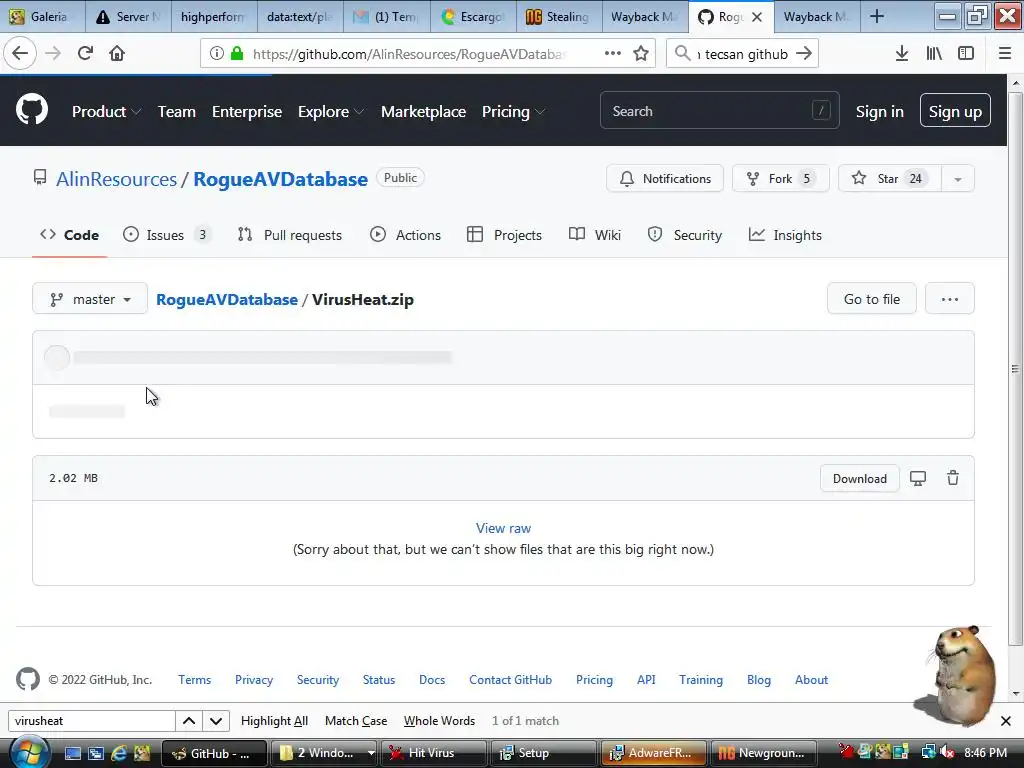The height and width of the screenshot is (768, 1024).
Task: Bookmark this page with star icon
Action: click(x=641, y=54)
